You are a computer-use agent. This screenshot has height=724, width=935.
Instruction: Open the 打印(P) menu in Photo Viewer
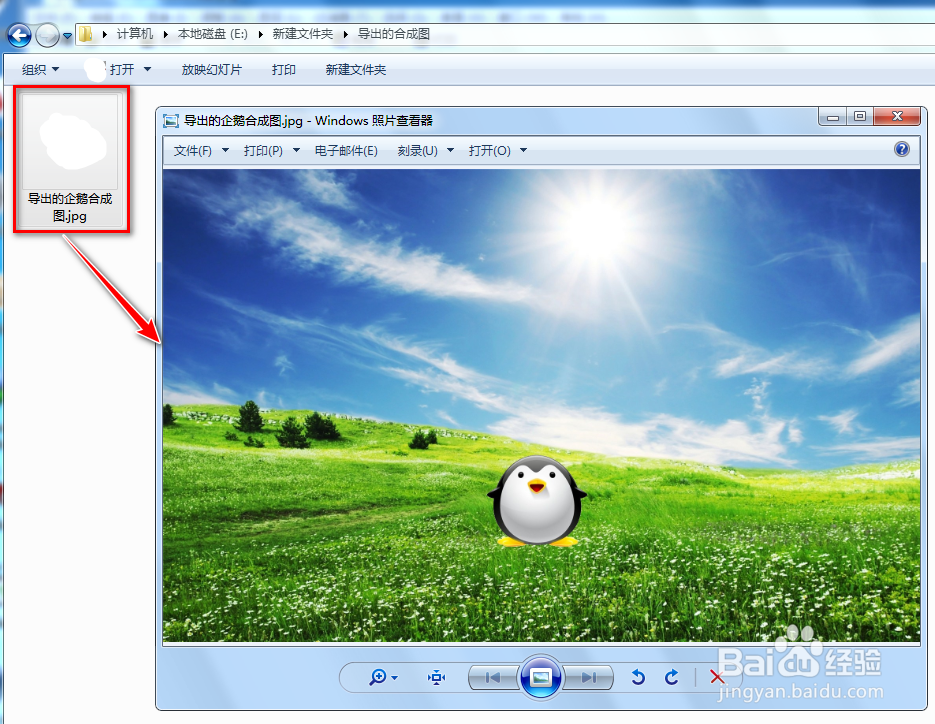click(x=271, y=151)
